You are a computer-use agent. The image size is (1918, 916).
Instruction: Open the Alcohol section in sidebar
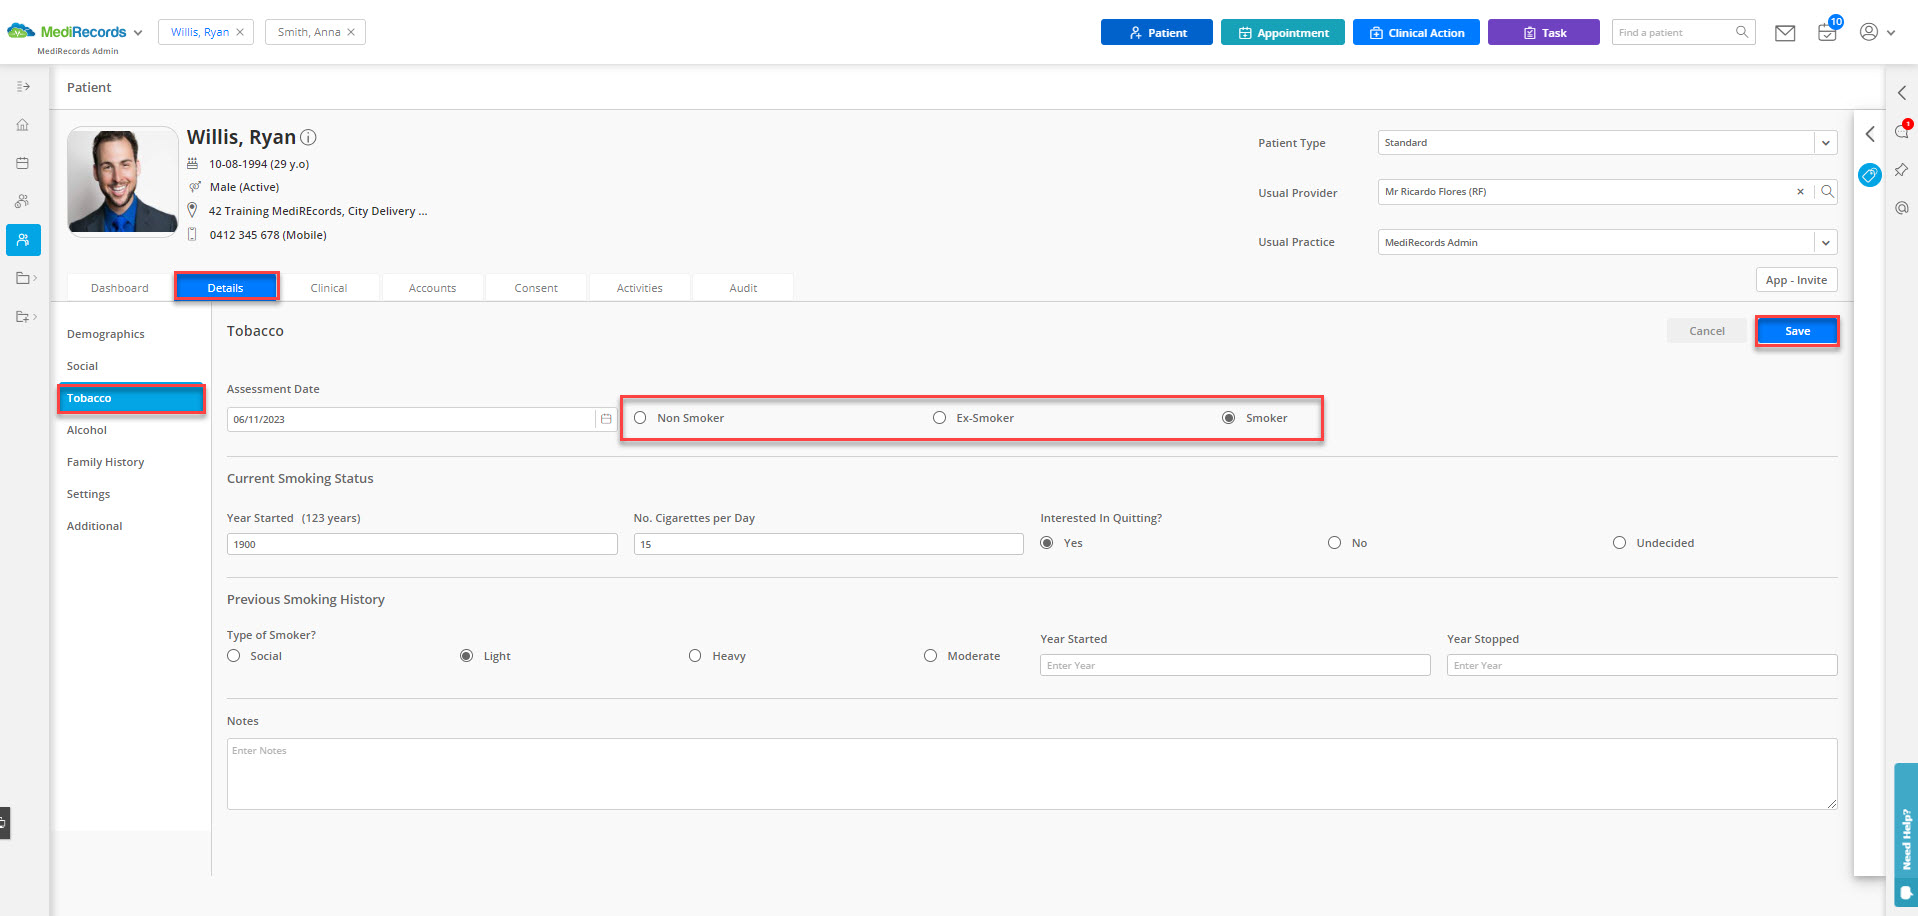pyautogui.click(x=87, y=430)
